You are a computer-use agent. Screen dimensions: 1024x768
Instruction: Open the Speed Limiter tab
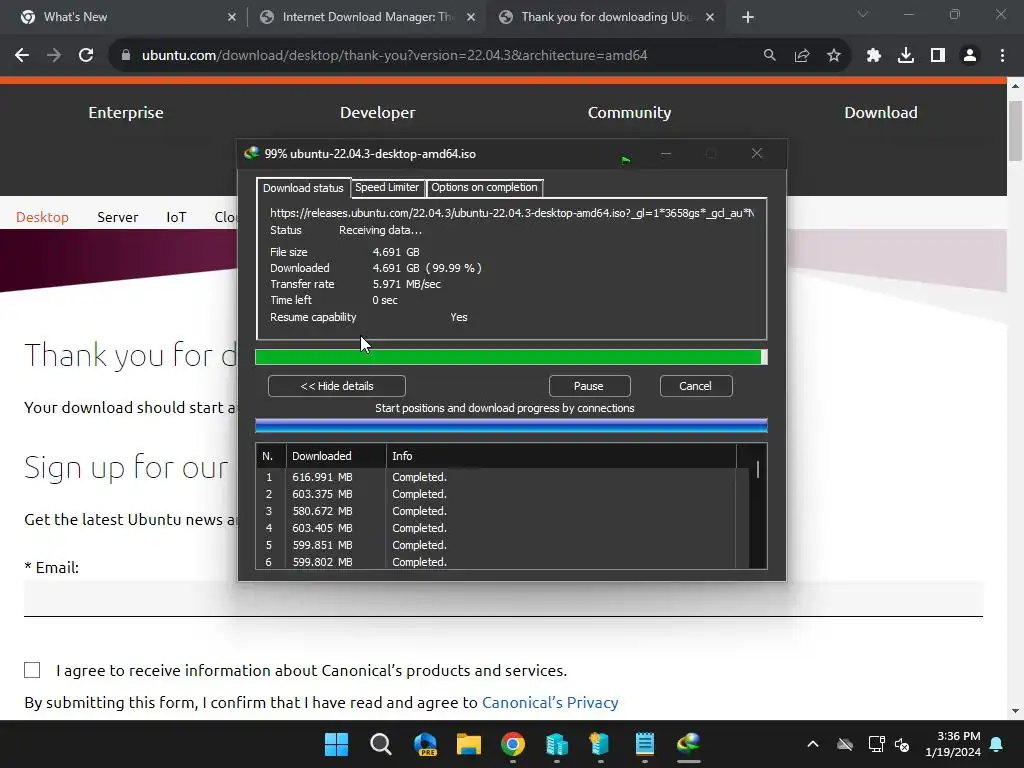tap(387, 187)
